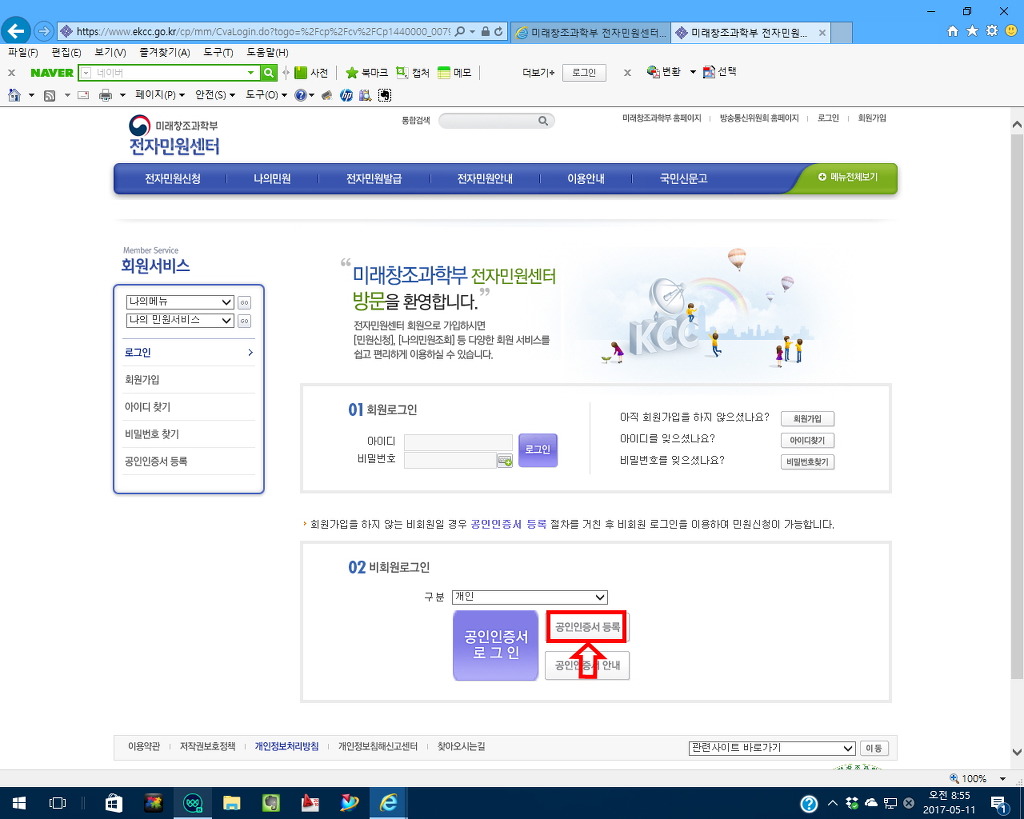
Task: Click 비밀번호 찾기 in the sidebar
Action: tap(152, 434)
